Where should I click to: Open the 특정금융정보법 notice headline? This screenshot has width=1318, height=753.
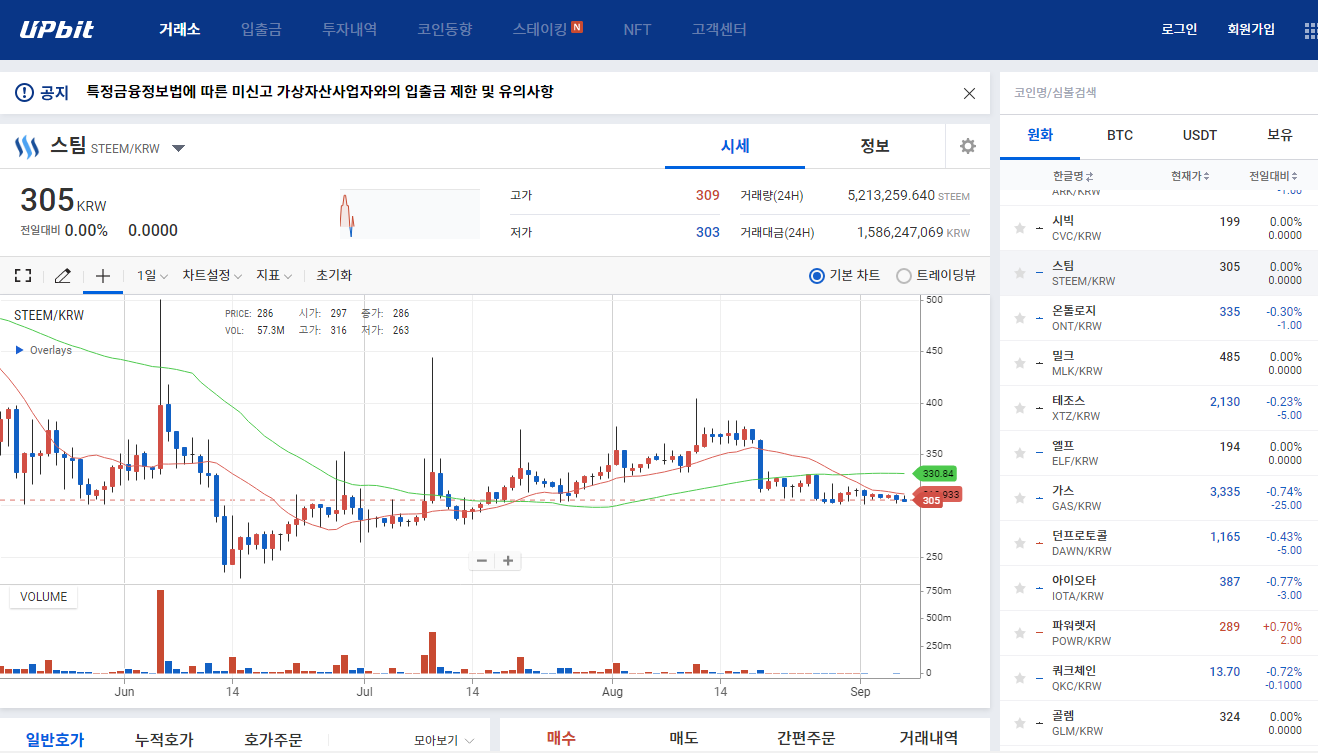pos(320,92)
